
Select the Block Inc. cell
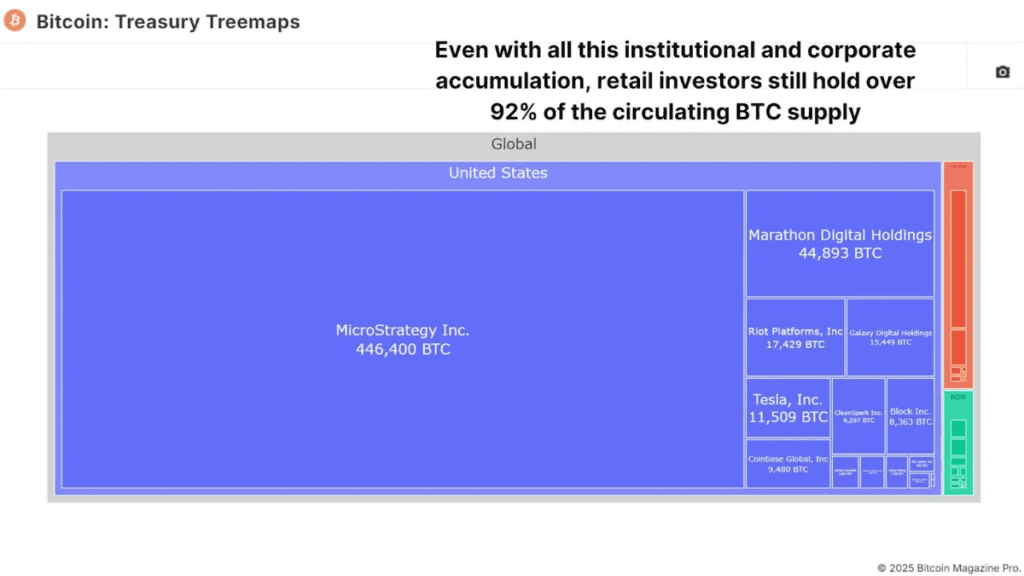(x=910, y=413)
